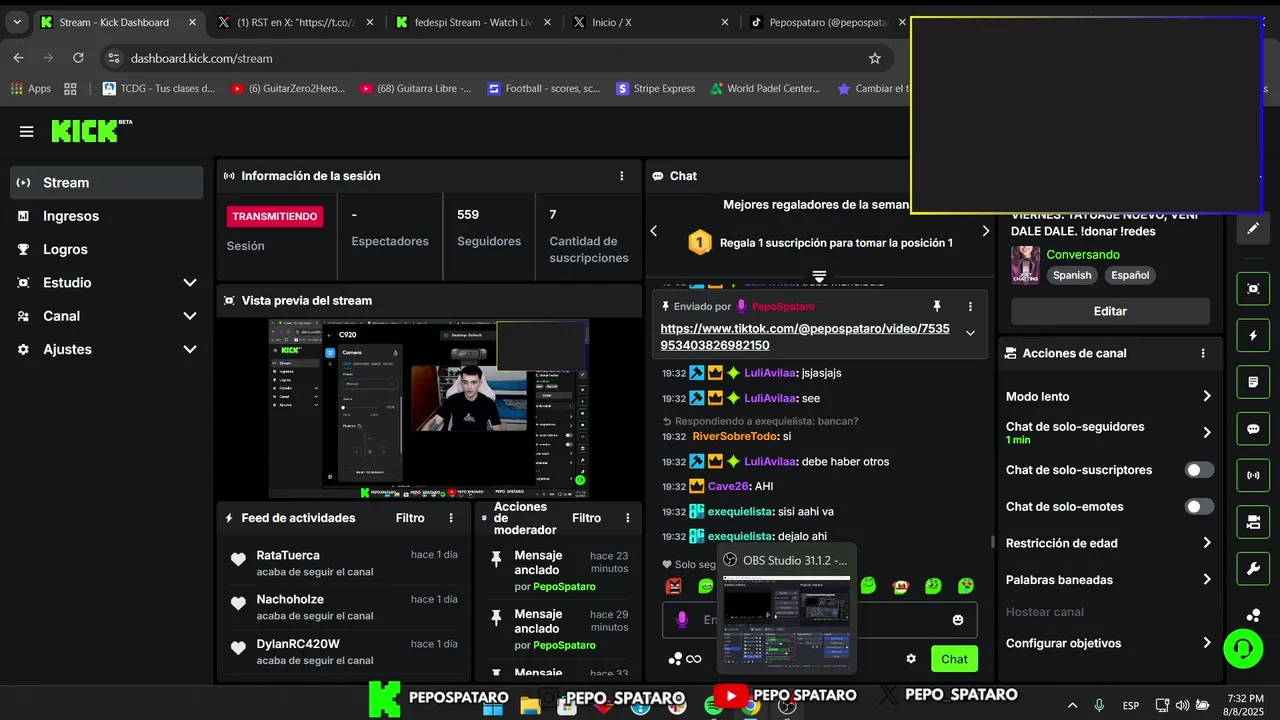Select the angry red emote
The width and height of the screenshot is (1280, 720).
[674, 586]
